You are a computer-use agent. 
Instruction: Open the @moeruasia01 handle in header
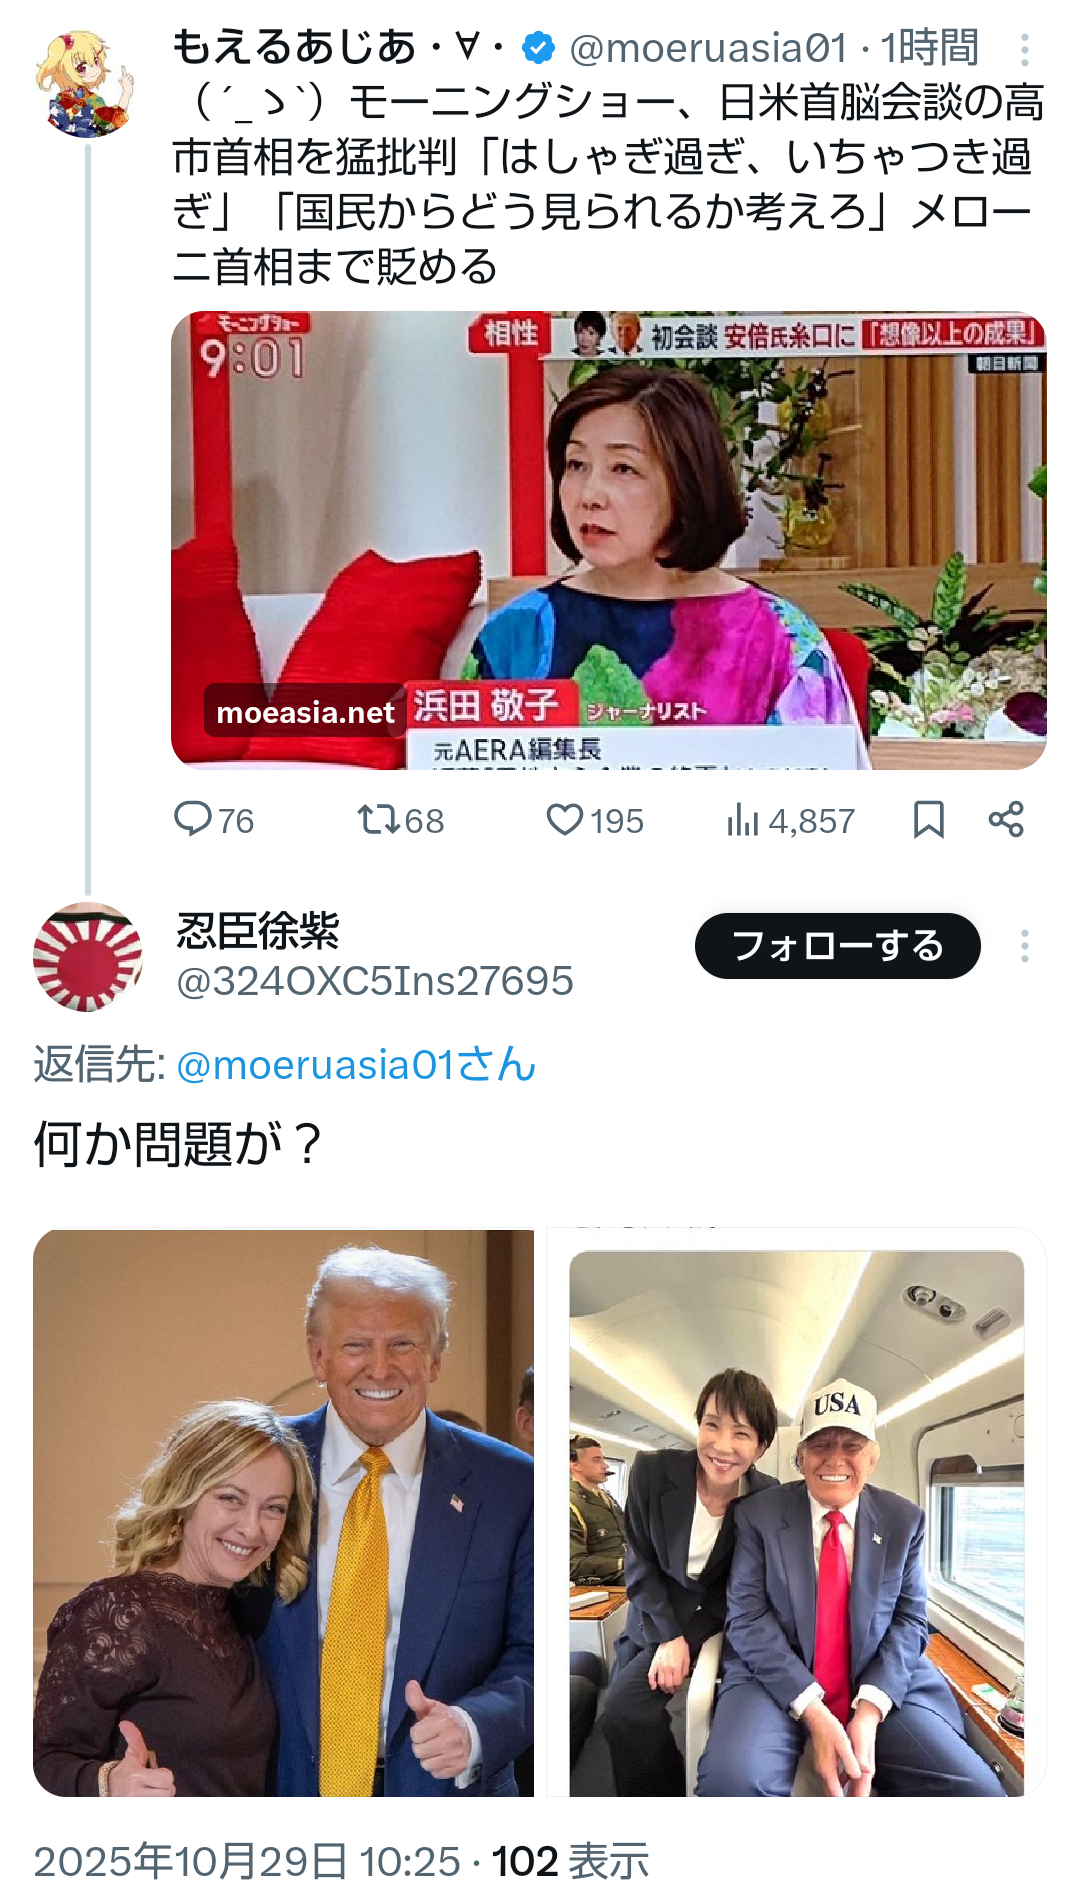pyautogui.click(x=708, y=47)
